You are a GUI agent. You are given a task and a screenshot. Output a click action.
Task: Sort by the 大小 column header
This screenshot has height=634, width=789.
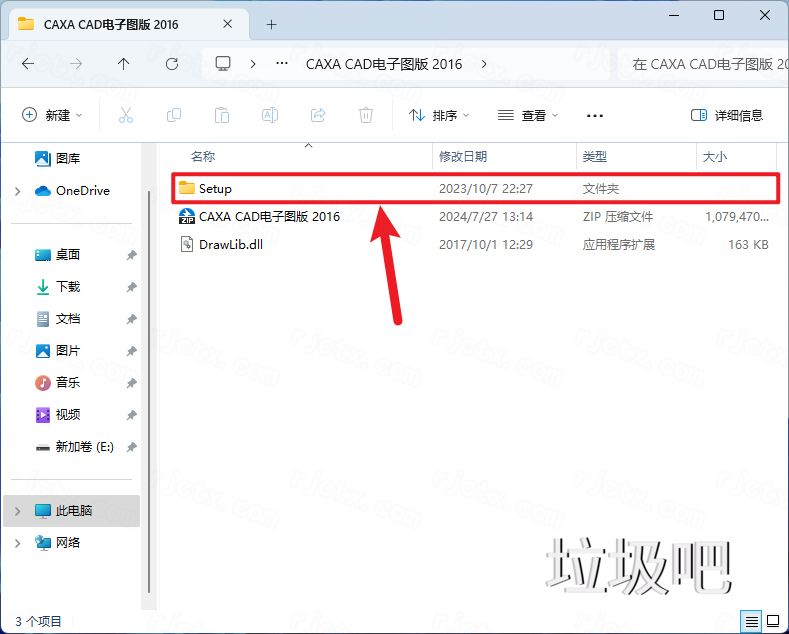click(715, 156)
